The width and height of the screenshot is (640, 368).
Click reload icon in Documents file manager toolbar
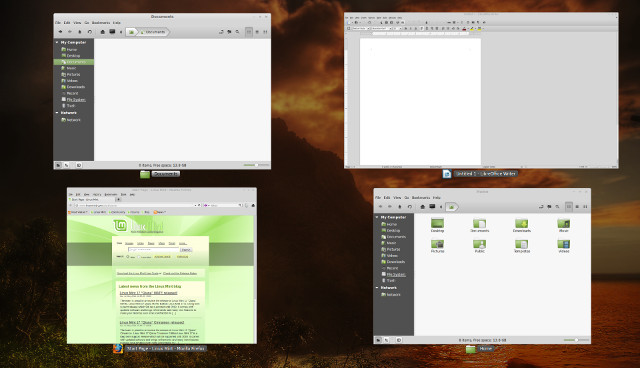click(x=90, y=32)
